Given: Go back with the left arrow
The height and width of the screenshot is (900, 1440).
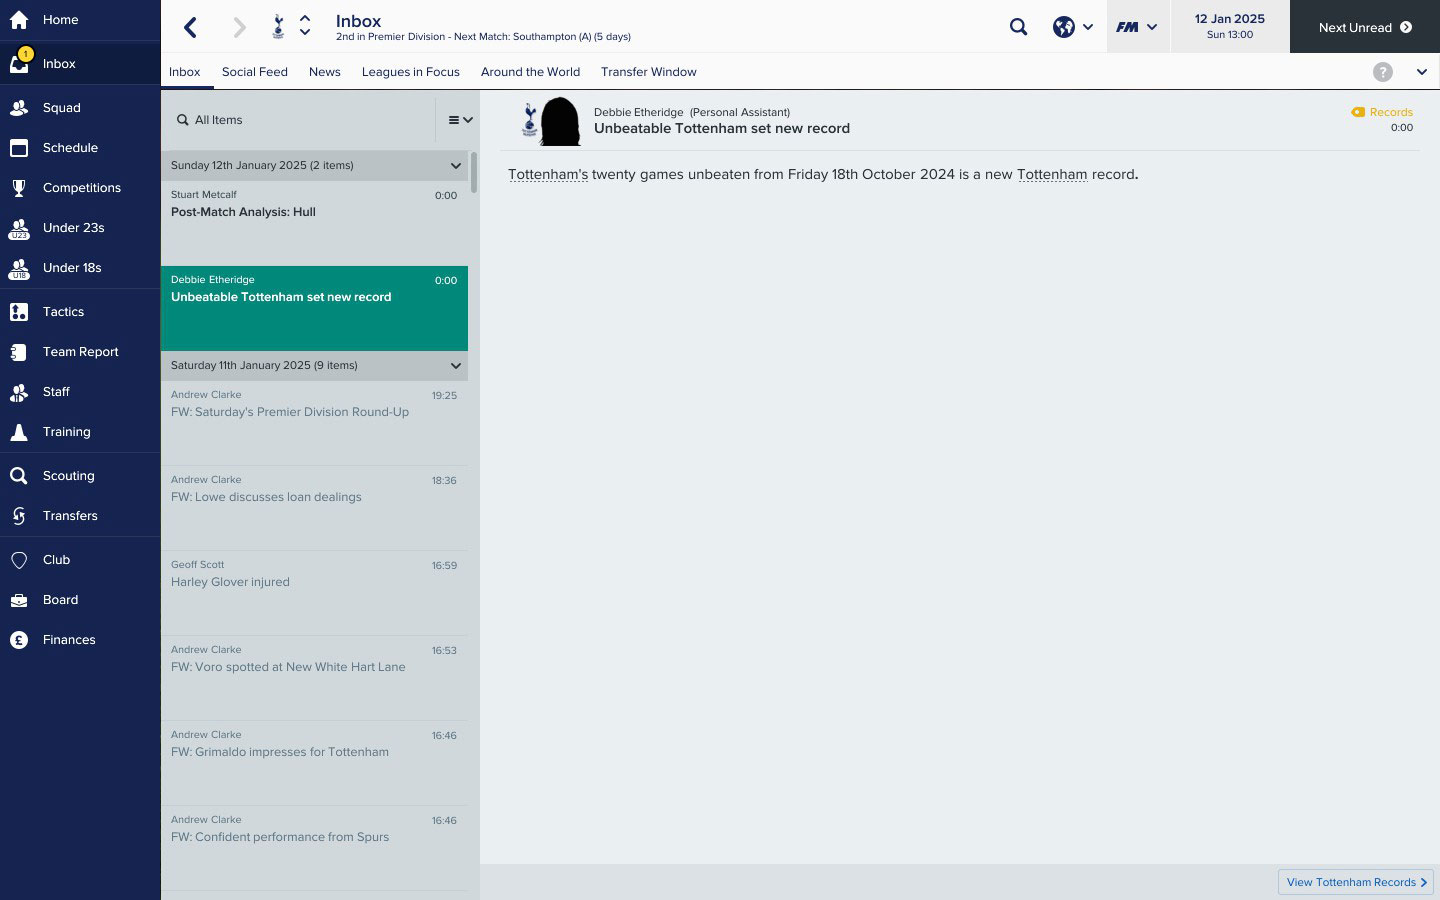Looking at the screenshot, I should click(191, 27).
